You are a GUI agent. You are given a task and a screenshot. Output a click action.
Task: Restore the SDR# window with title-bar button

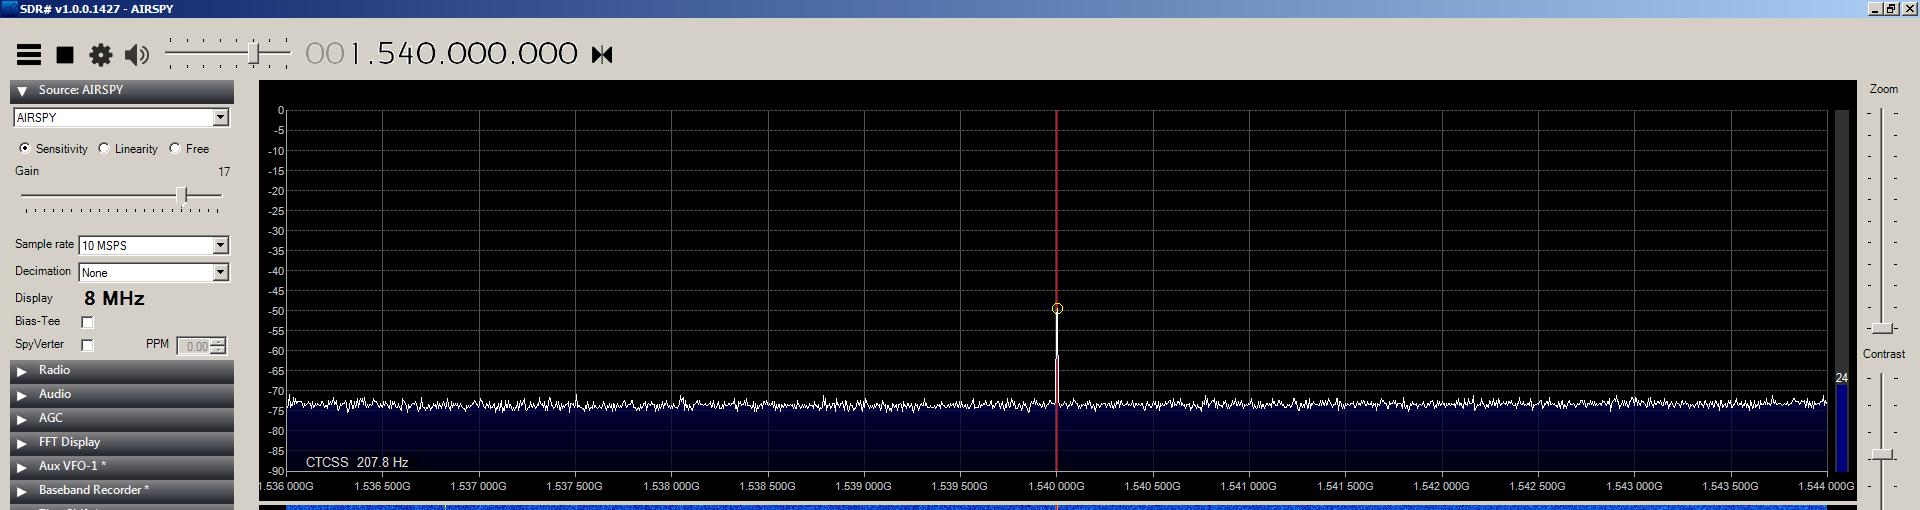click(1890, 8)
